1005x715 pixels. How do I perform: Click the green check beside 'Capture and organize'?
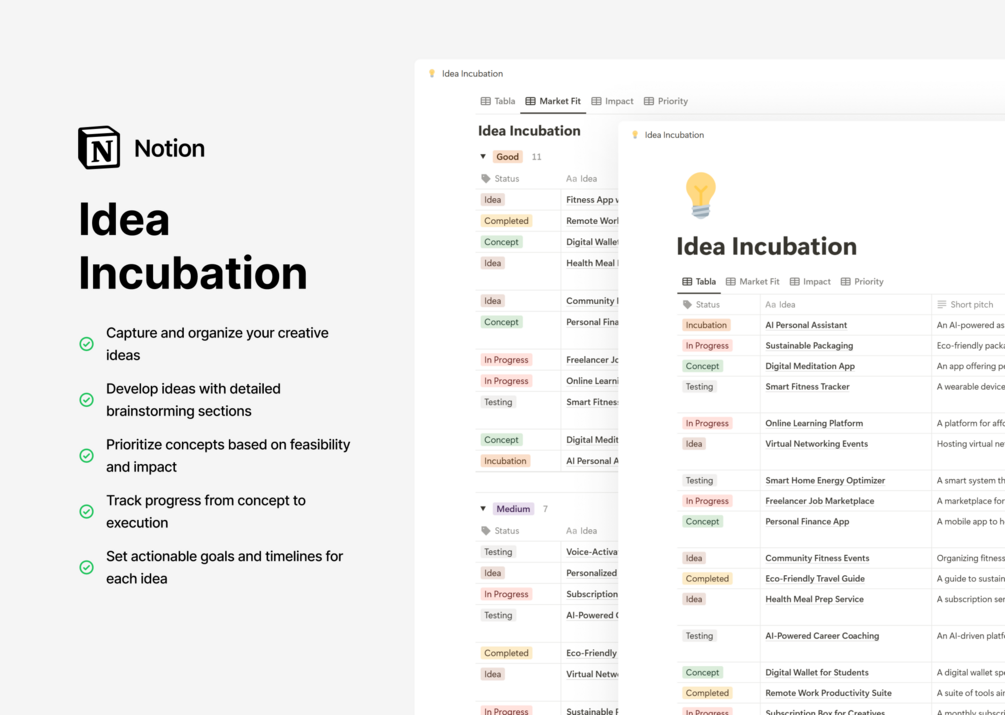click(x=87, y=344)
